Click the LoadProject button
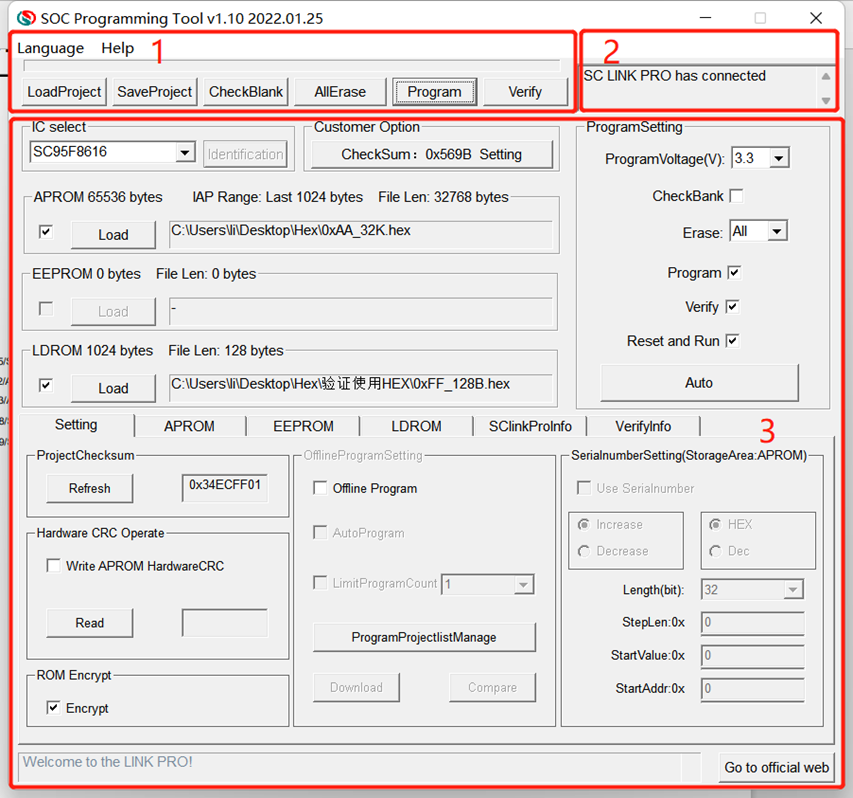 click(64, 91)
